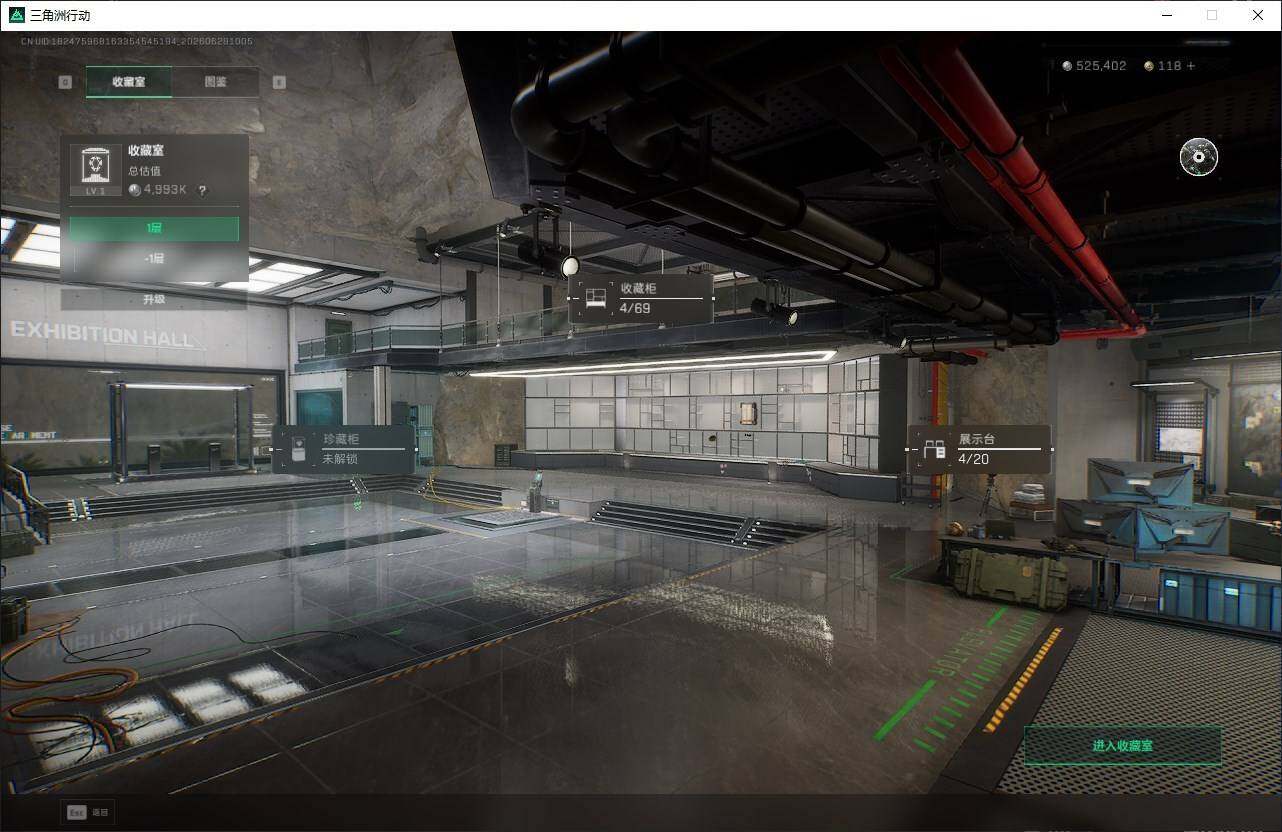Click the Esc 返回 back button
The image size is (1282, 832).
tap(88, 813)
